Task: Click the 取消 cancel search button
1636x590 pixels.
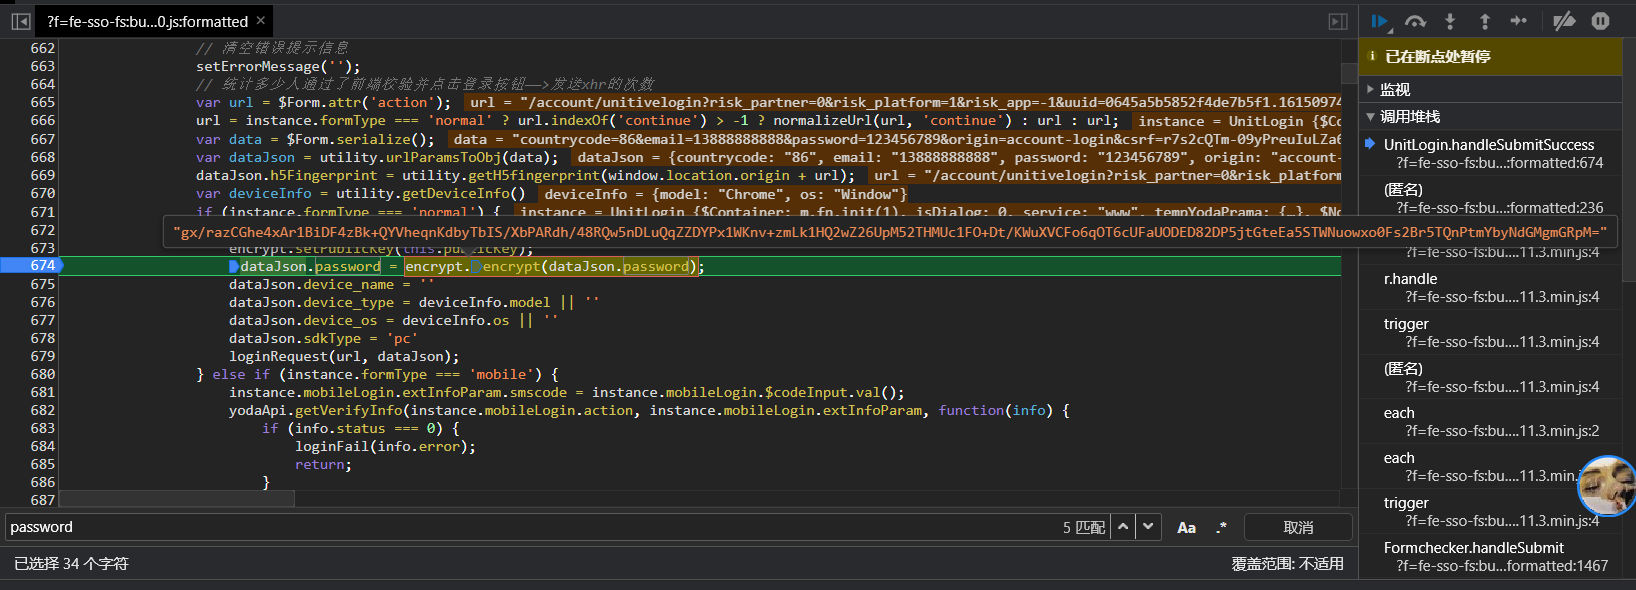Action: 1298,527
